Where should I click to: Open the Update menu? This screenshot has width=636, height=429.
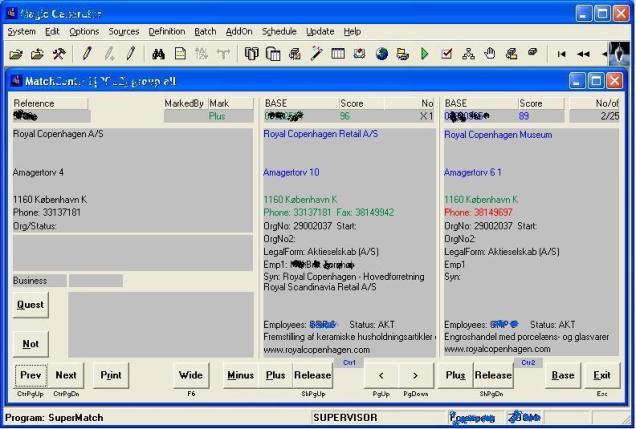(x=320, y=32)
